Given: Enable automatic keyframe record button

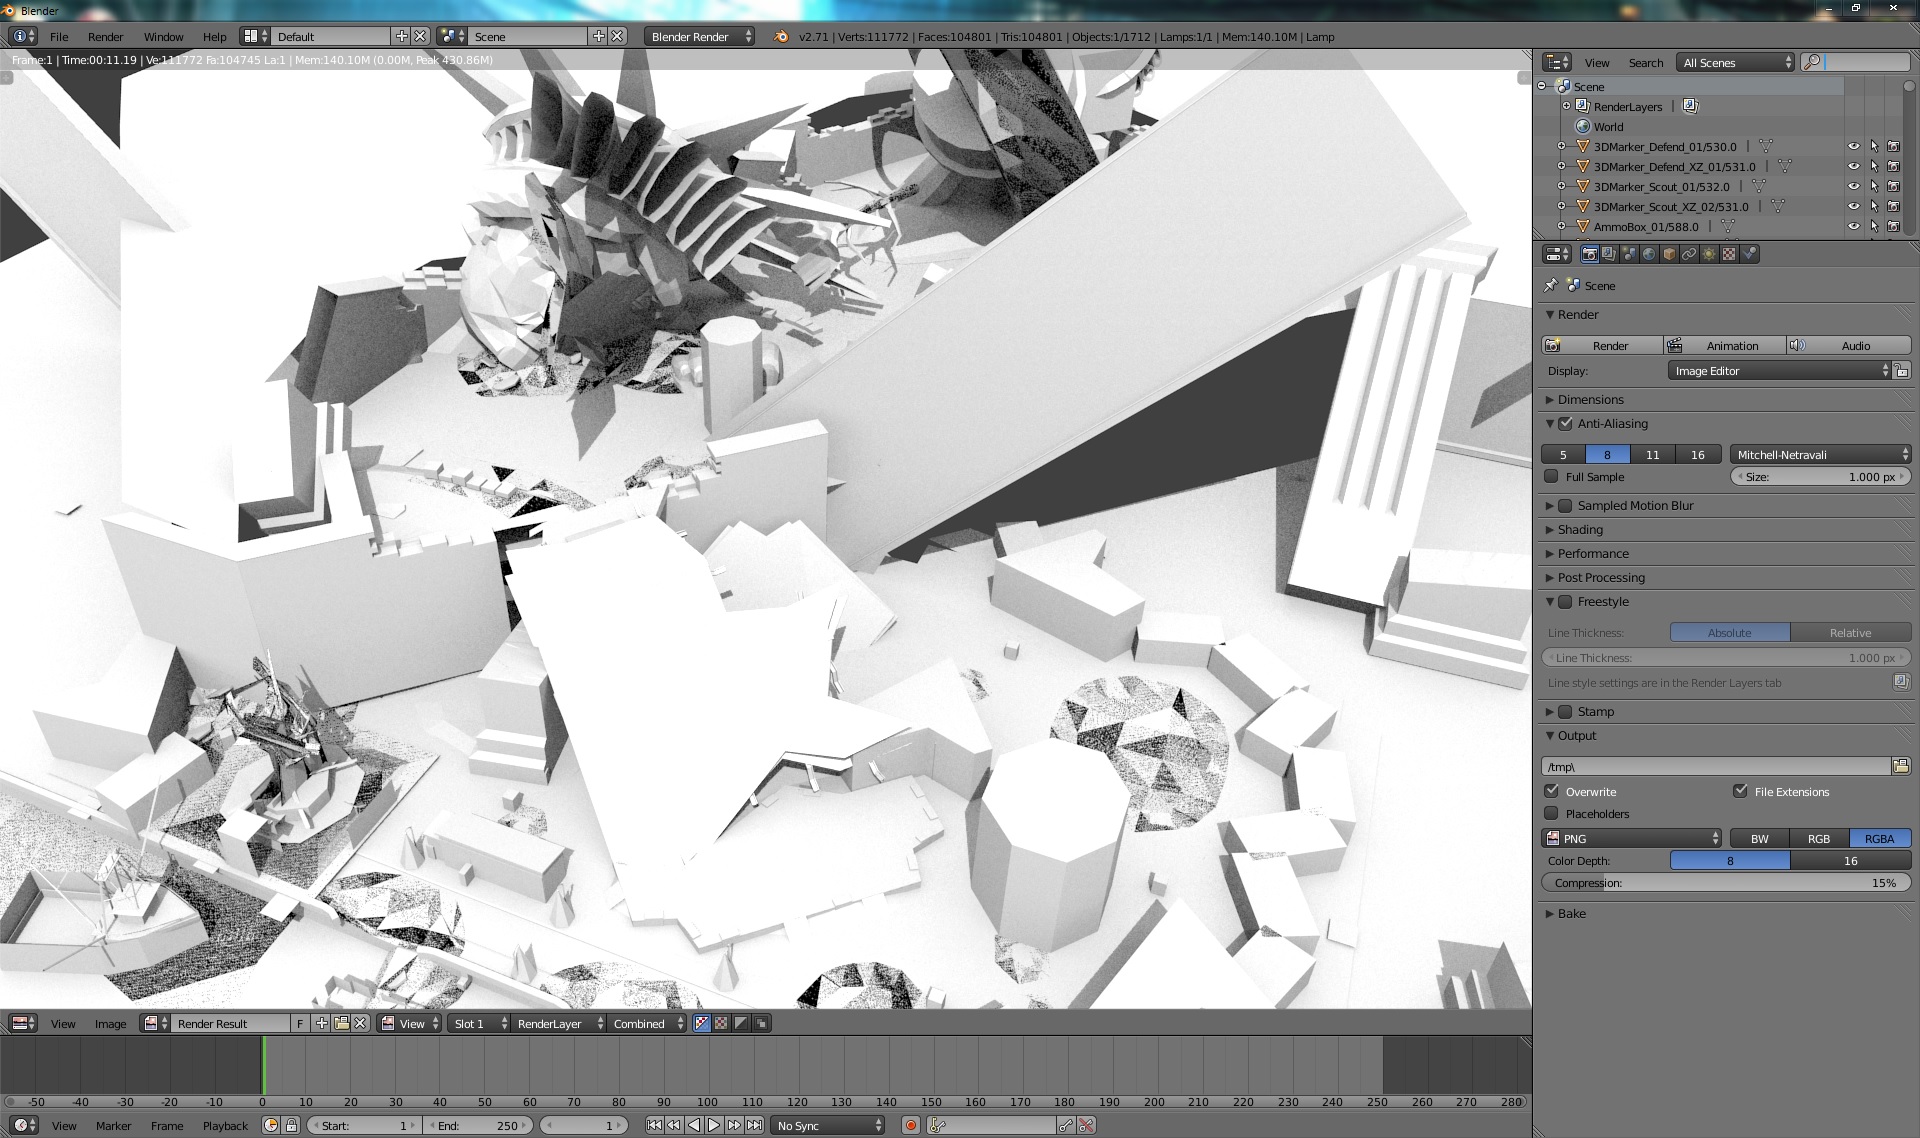Looking at the screenshot, I should click(910, 1125).
